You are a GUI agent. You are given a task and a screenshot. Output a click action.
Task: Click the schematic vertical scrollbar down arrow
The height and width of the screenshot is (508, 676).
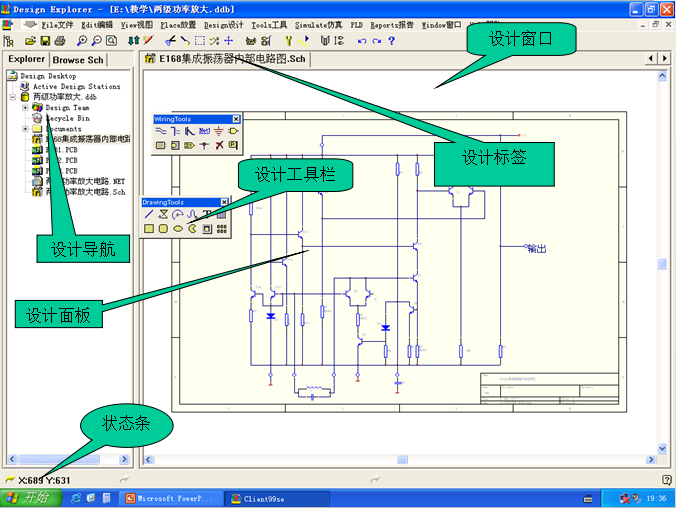662,448
